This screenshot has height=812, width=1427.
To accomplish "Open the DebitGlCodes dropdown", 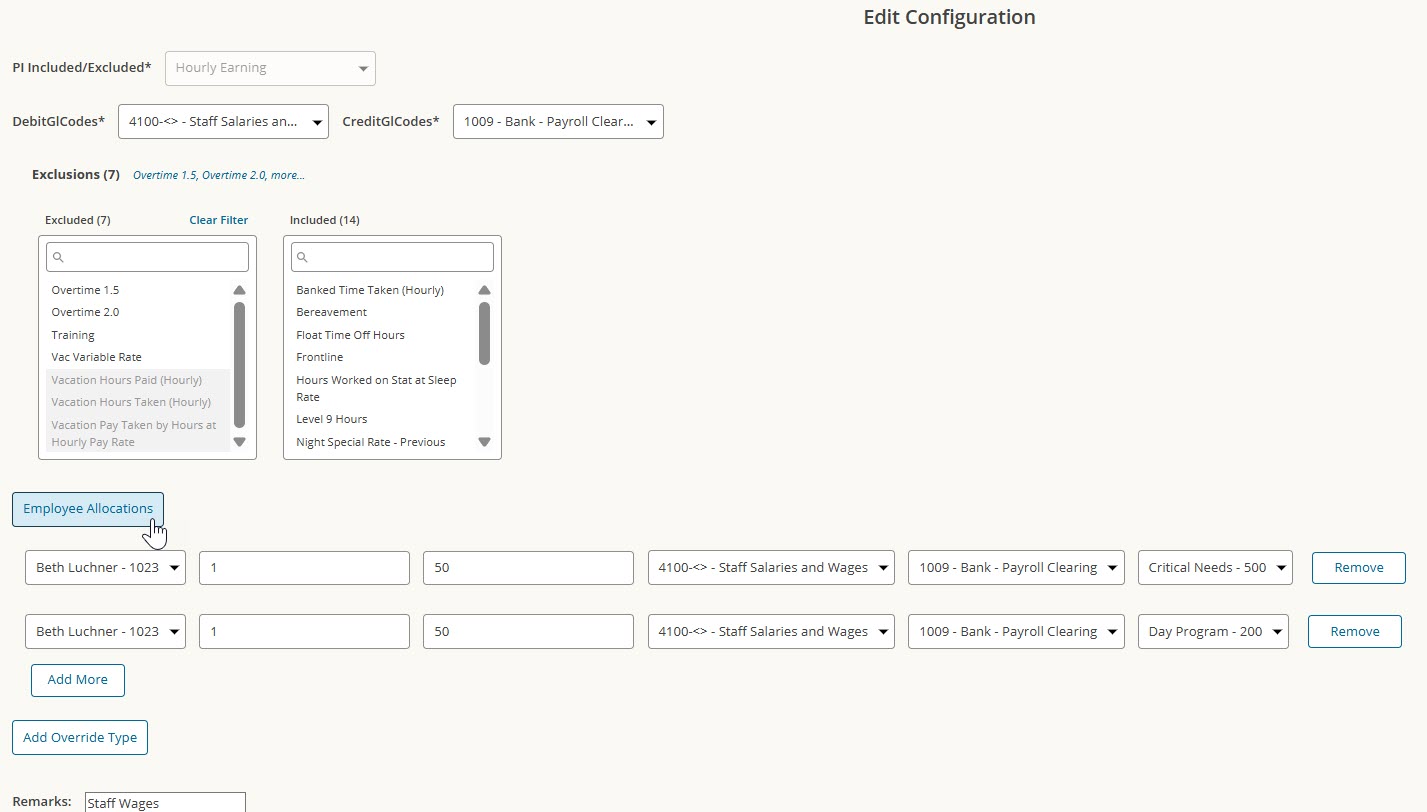I will pyautogui.click(x=223, y=122).
